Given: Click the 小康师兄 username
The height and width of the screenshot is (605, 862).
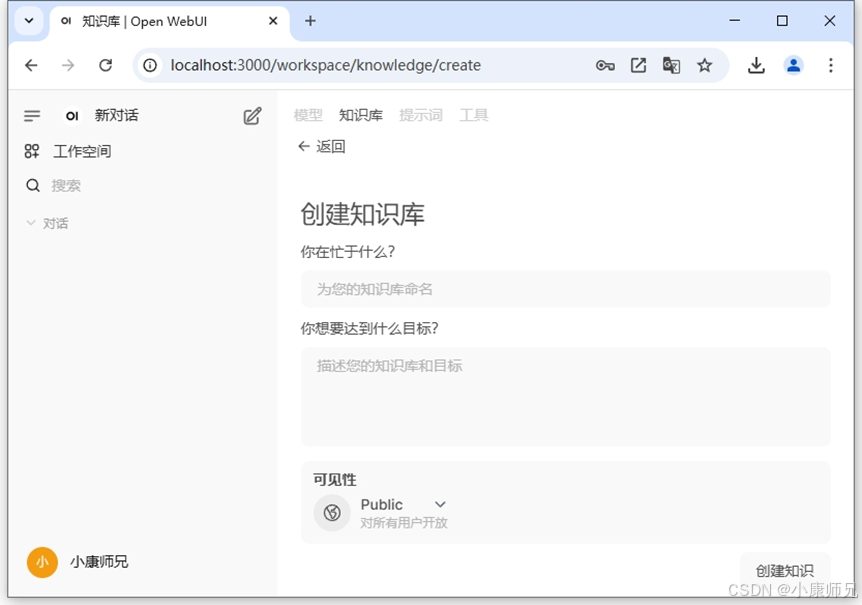Looking at the screenshot, I should [99, 562].
